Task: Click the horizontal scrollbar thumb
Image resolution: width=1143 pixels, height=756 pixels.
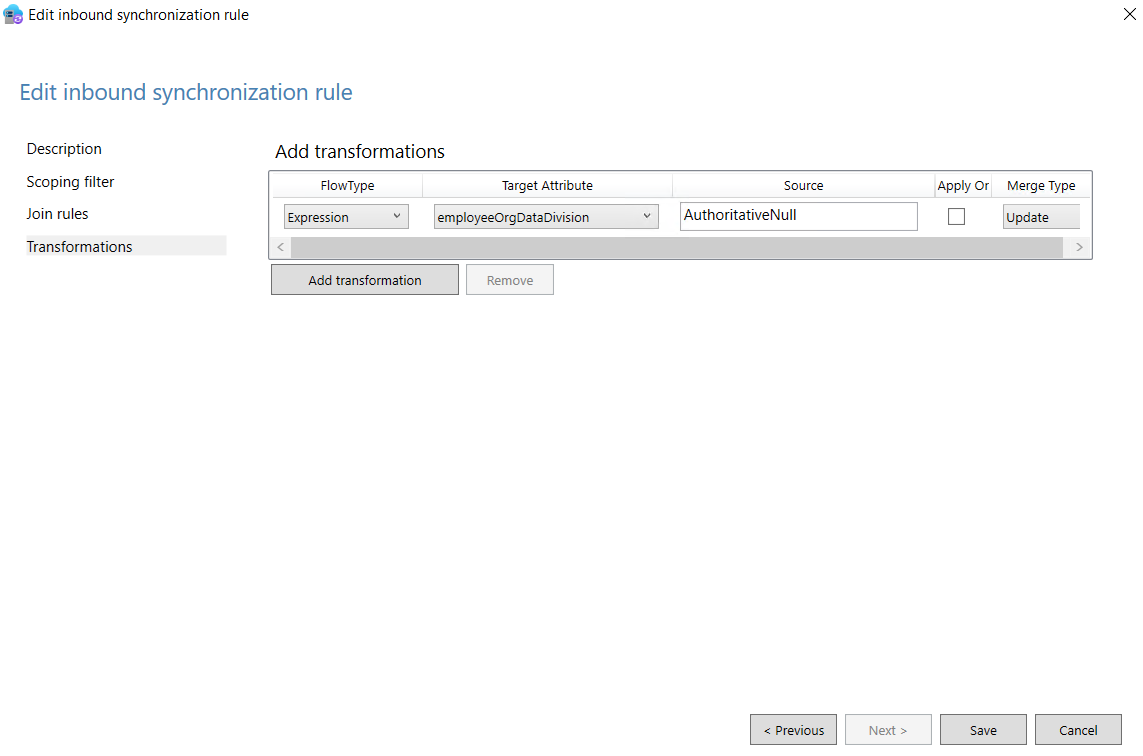Action: point(676,247)
